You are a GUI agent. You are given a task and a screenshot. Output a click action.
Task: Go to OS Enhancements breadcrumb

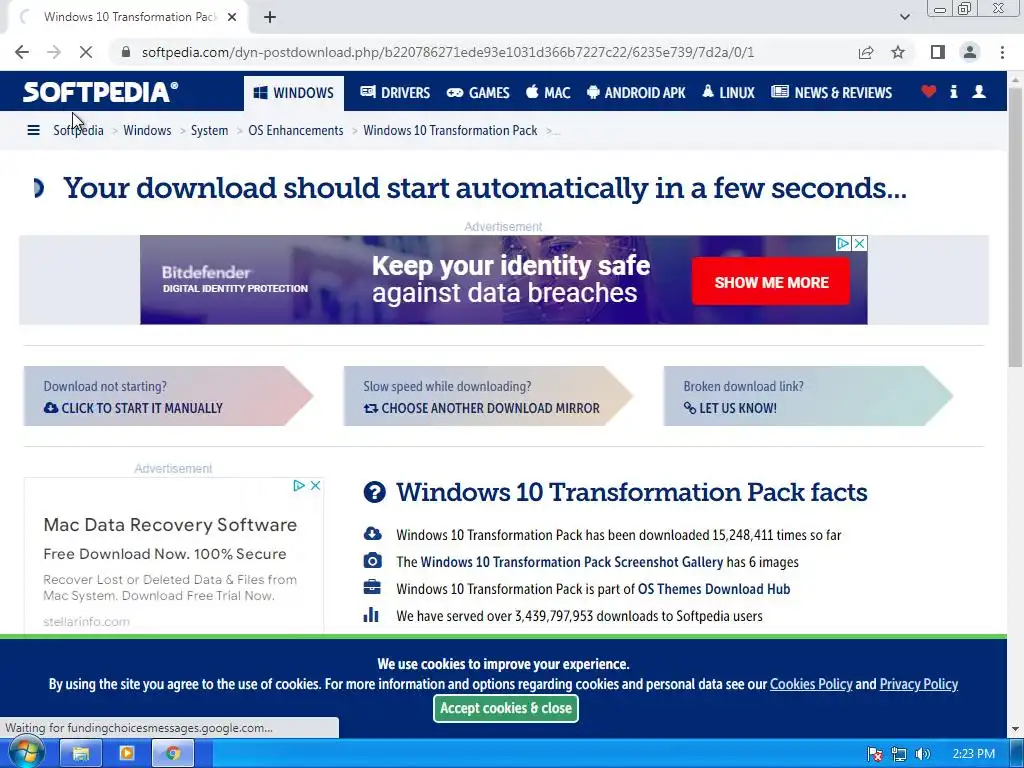coord(296,131)
